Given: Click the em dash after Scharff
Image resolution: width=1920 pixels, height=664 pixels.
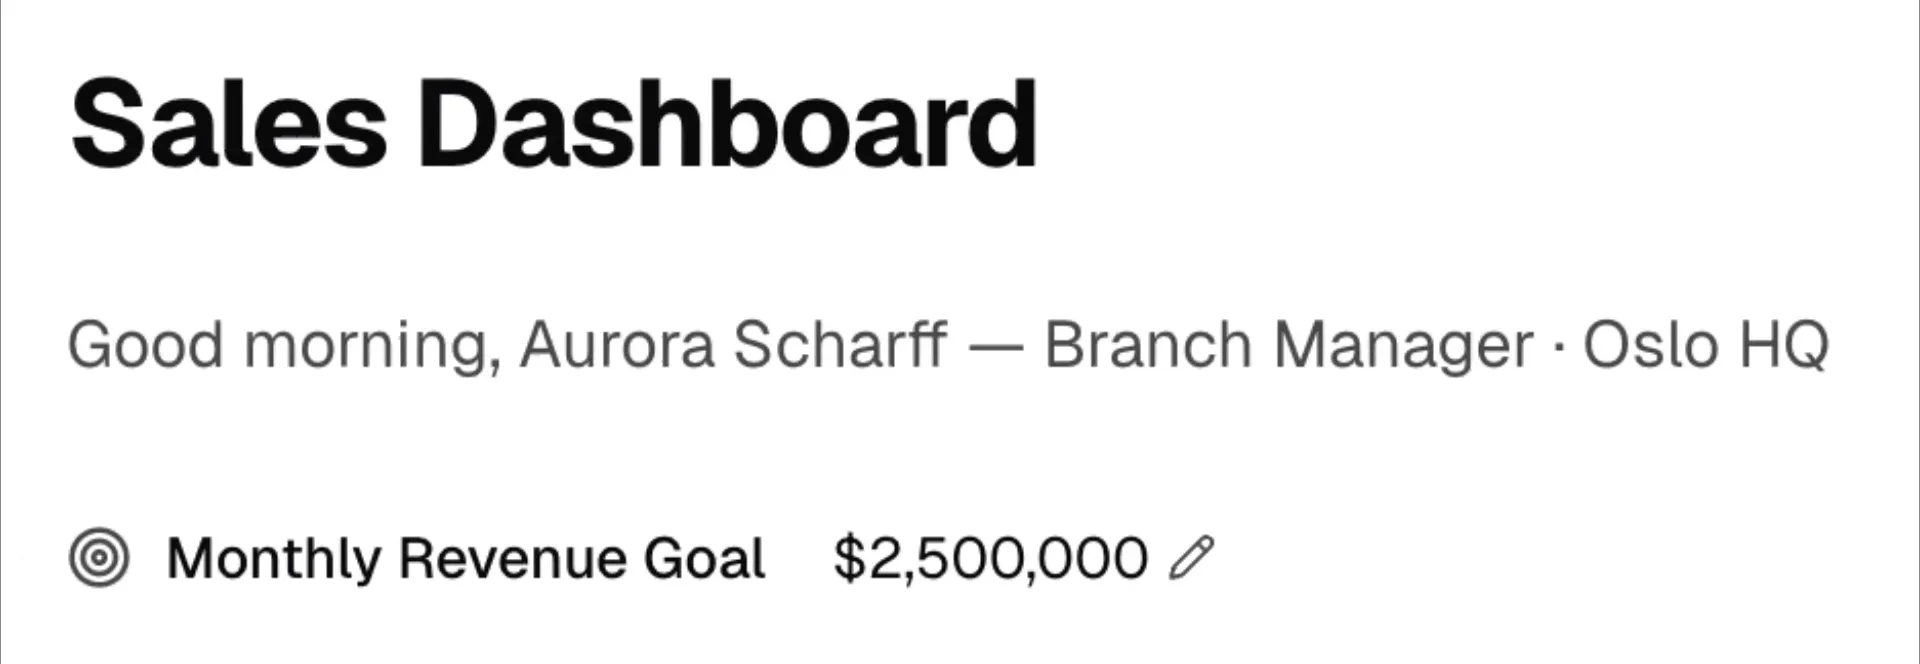Looking at the screenshot, I should click(x=996, y=346).
